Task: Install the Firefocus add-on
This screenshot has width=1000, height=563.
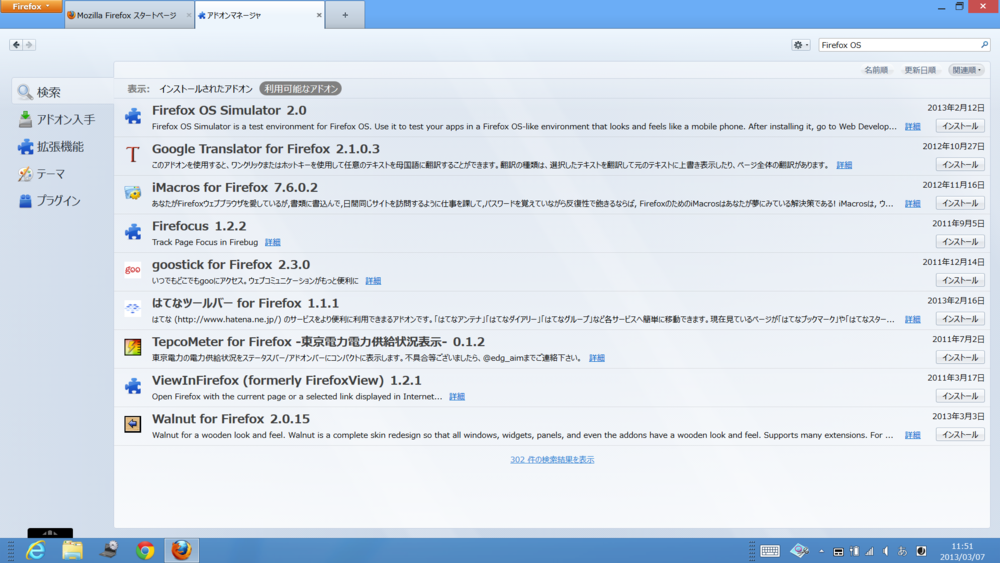Action: 960,242
